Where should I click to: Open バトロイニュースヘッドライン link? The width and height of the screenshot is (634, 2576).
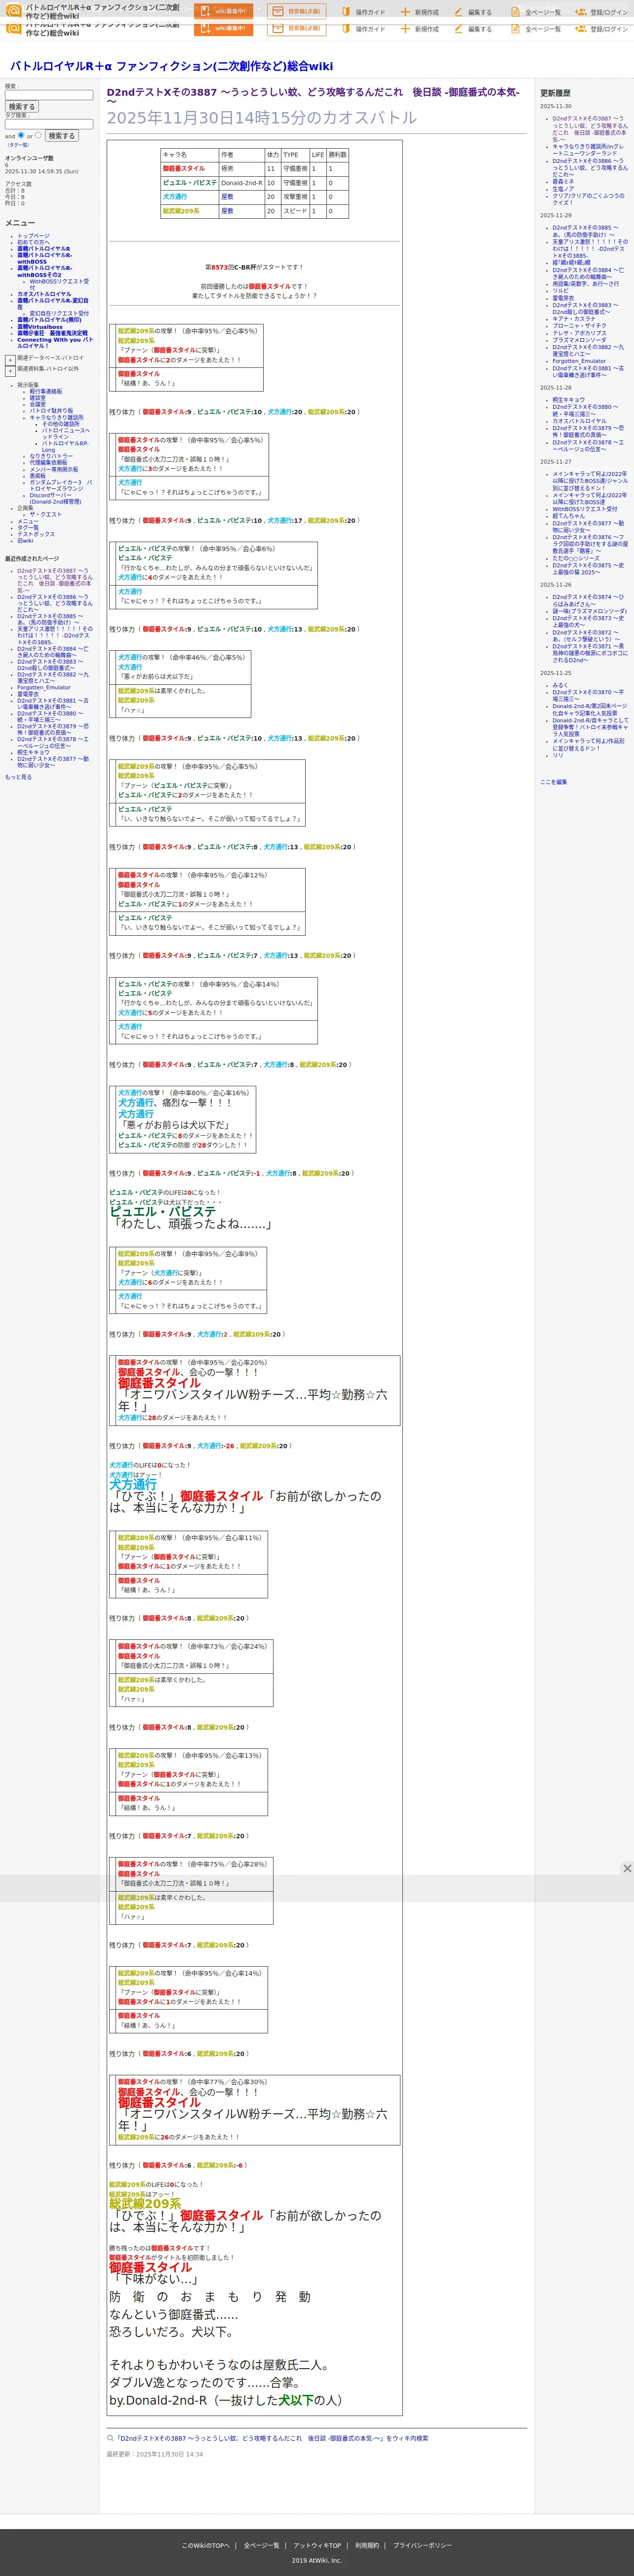coord(66,433)
